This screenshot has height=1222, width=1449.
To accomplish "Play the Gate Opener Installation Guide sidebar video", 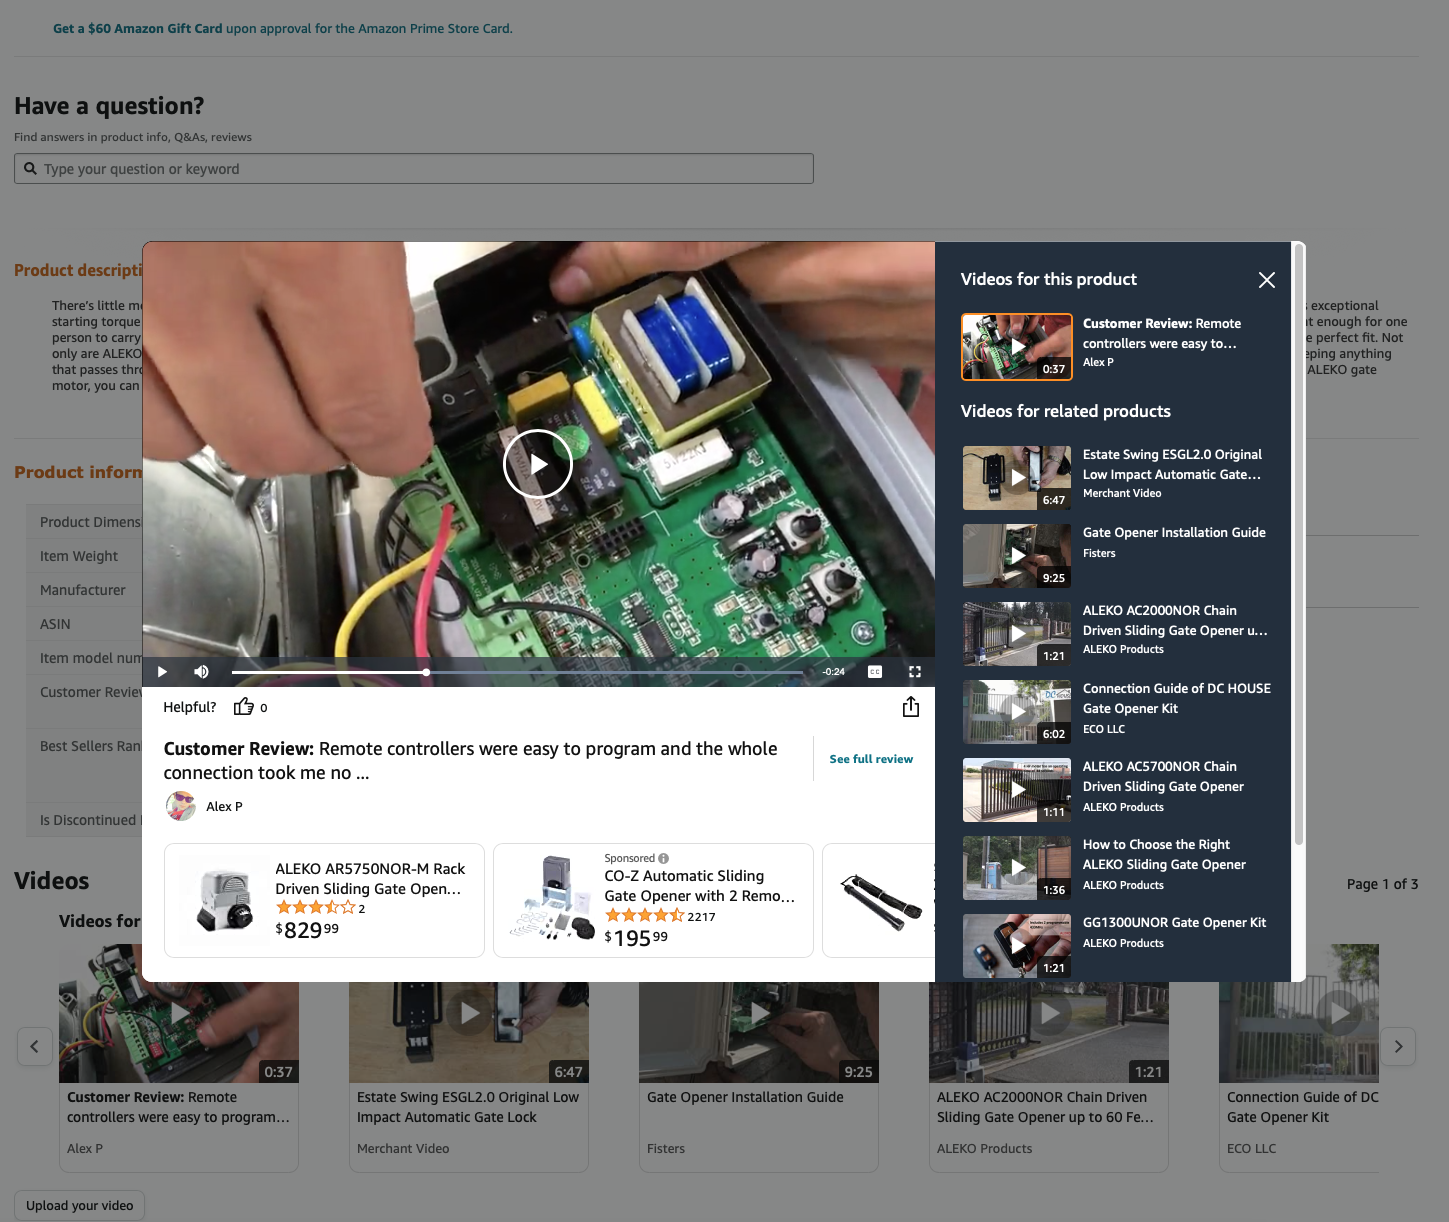I will coord(1017,556).
